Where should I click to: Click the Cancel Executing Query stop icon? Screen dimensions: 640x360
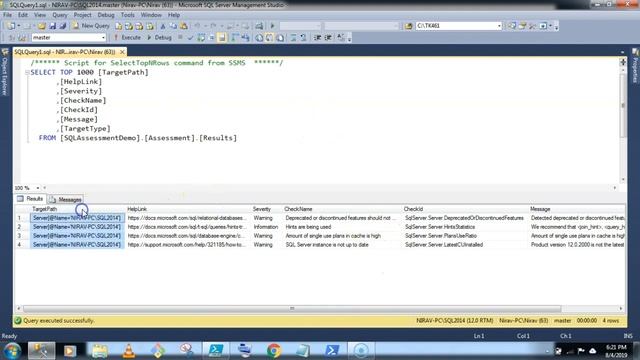point(180,38)
